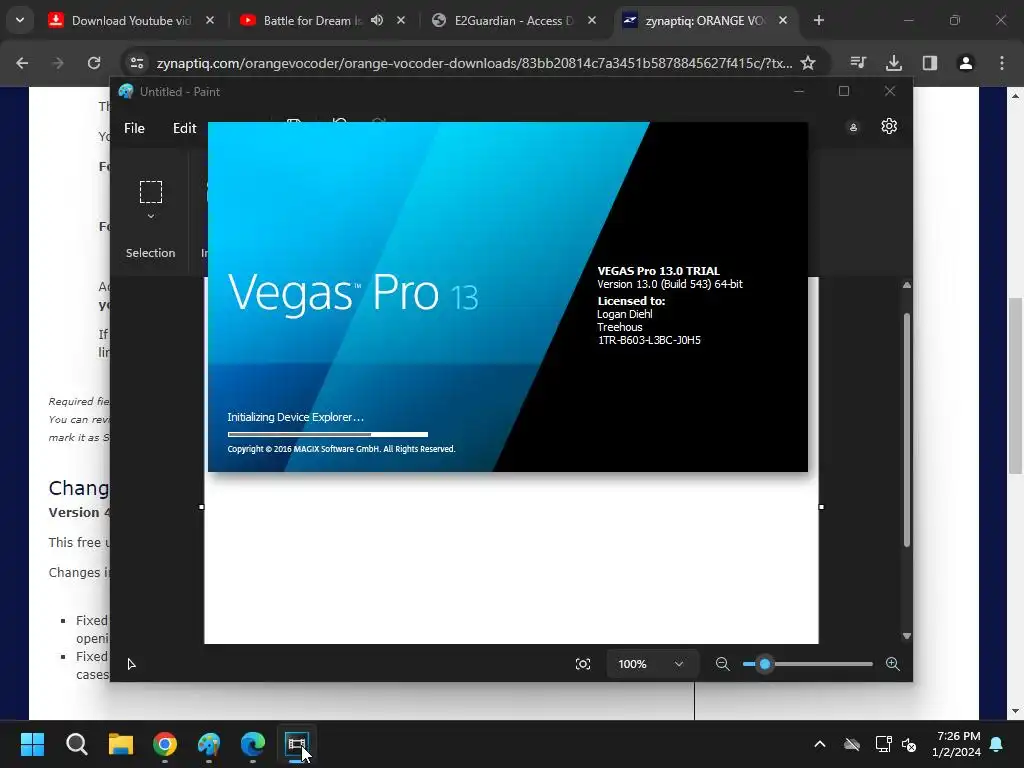Open Chrome profile icon
Image resolution: width=1024 pixels, height=768 pixels.
(x=965, y=63)
